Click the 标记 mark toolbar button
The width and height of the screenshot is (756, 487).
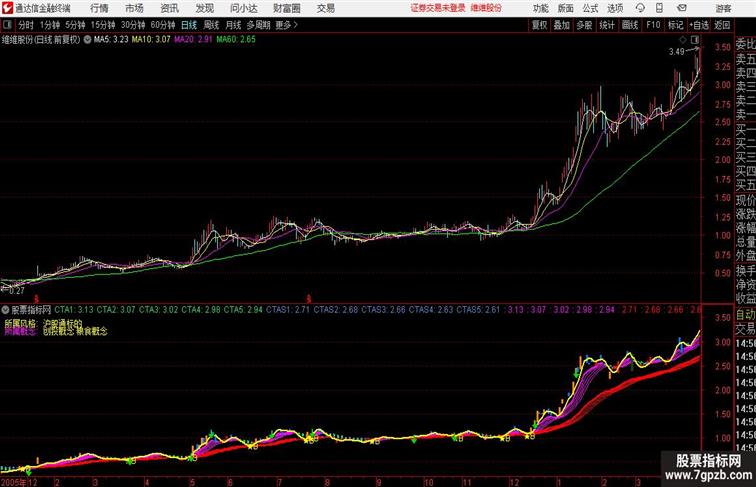pos(675,25)
